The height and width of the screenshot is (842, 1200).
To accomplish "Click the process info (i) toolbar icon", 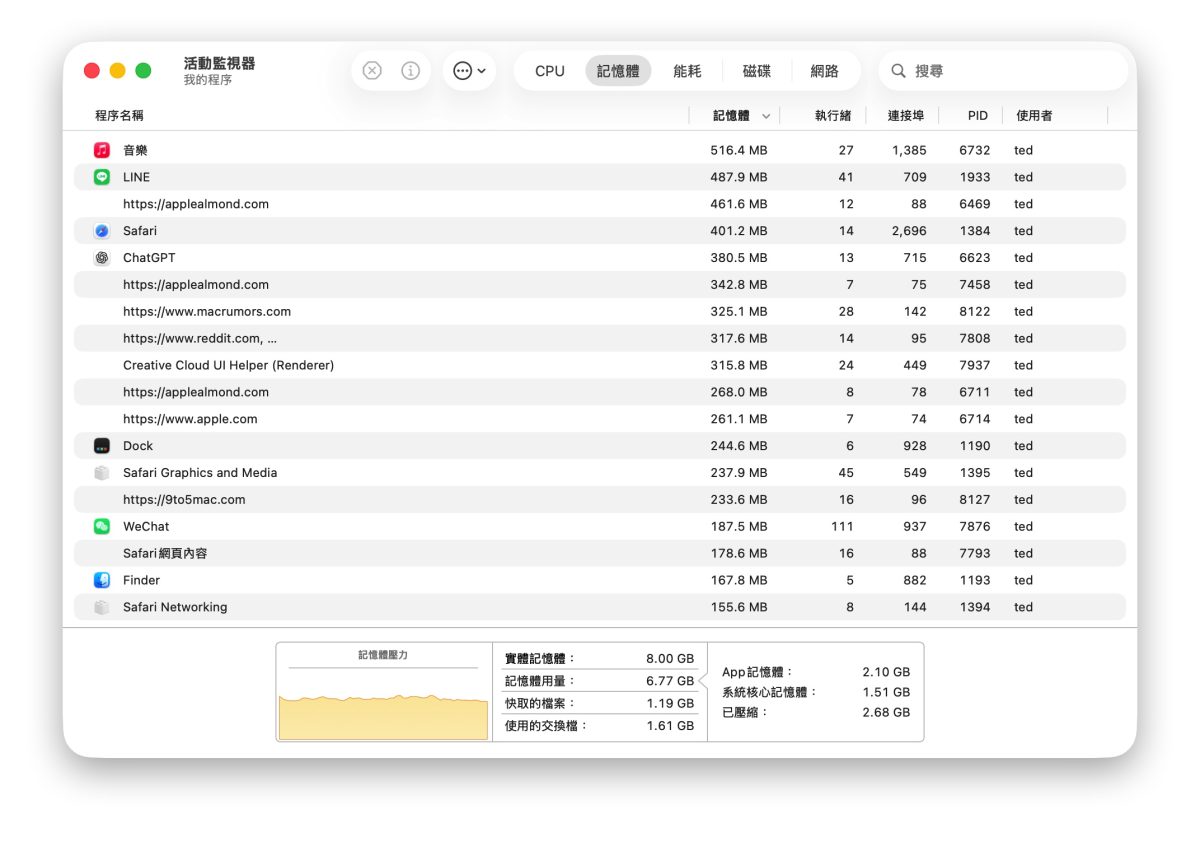I will (410, 71).
